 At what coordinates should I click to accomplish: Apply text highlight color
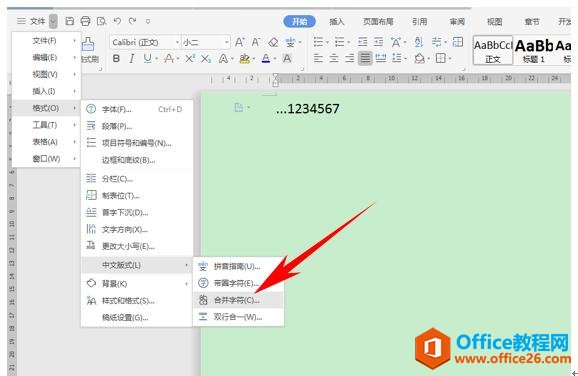pos(244,58)
